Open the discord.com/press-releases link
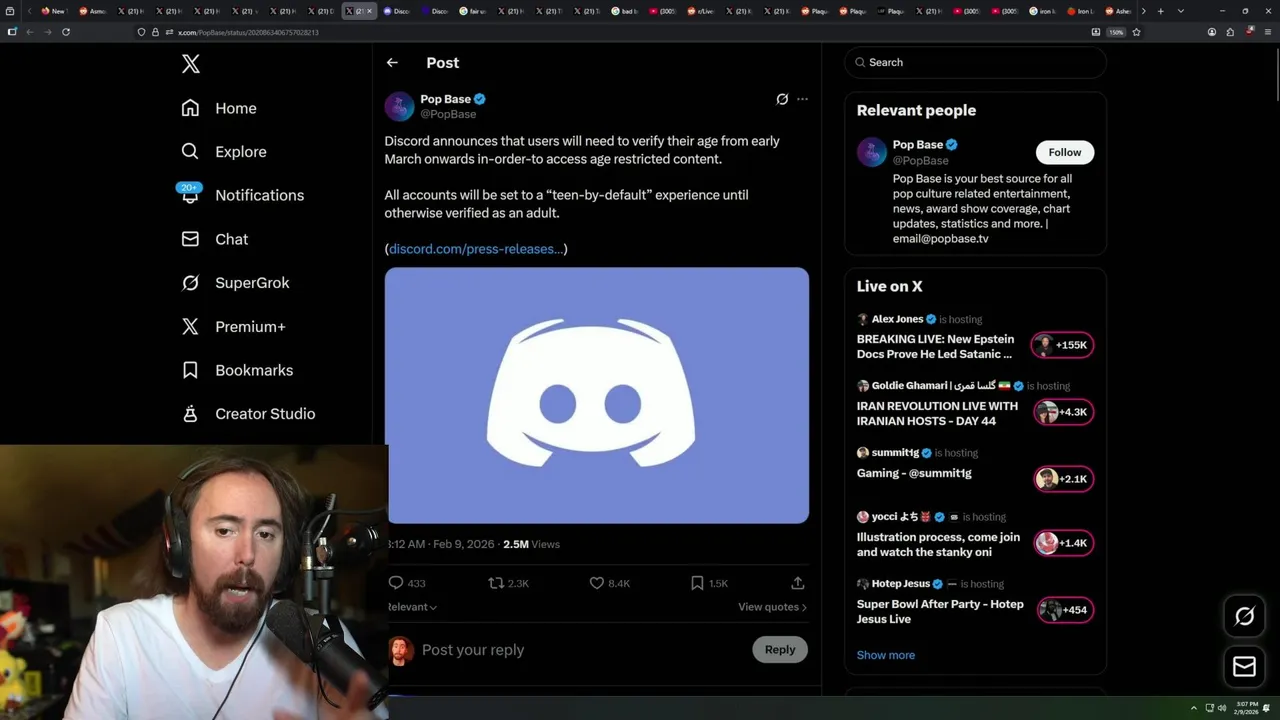1280x720 pixels. 476,249
